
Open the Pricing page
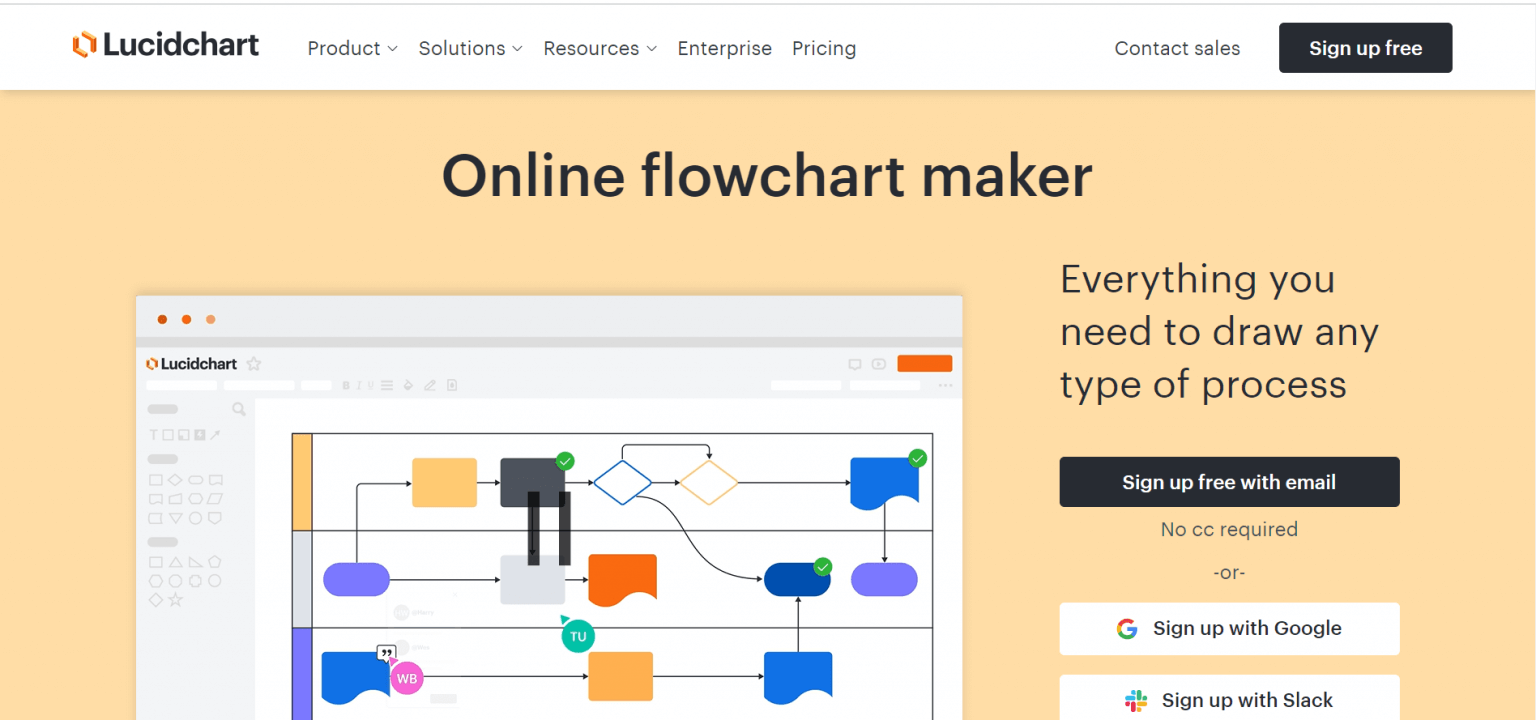824,48
